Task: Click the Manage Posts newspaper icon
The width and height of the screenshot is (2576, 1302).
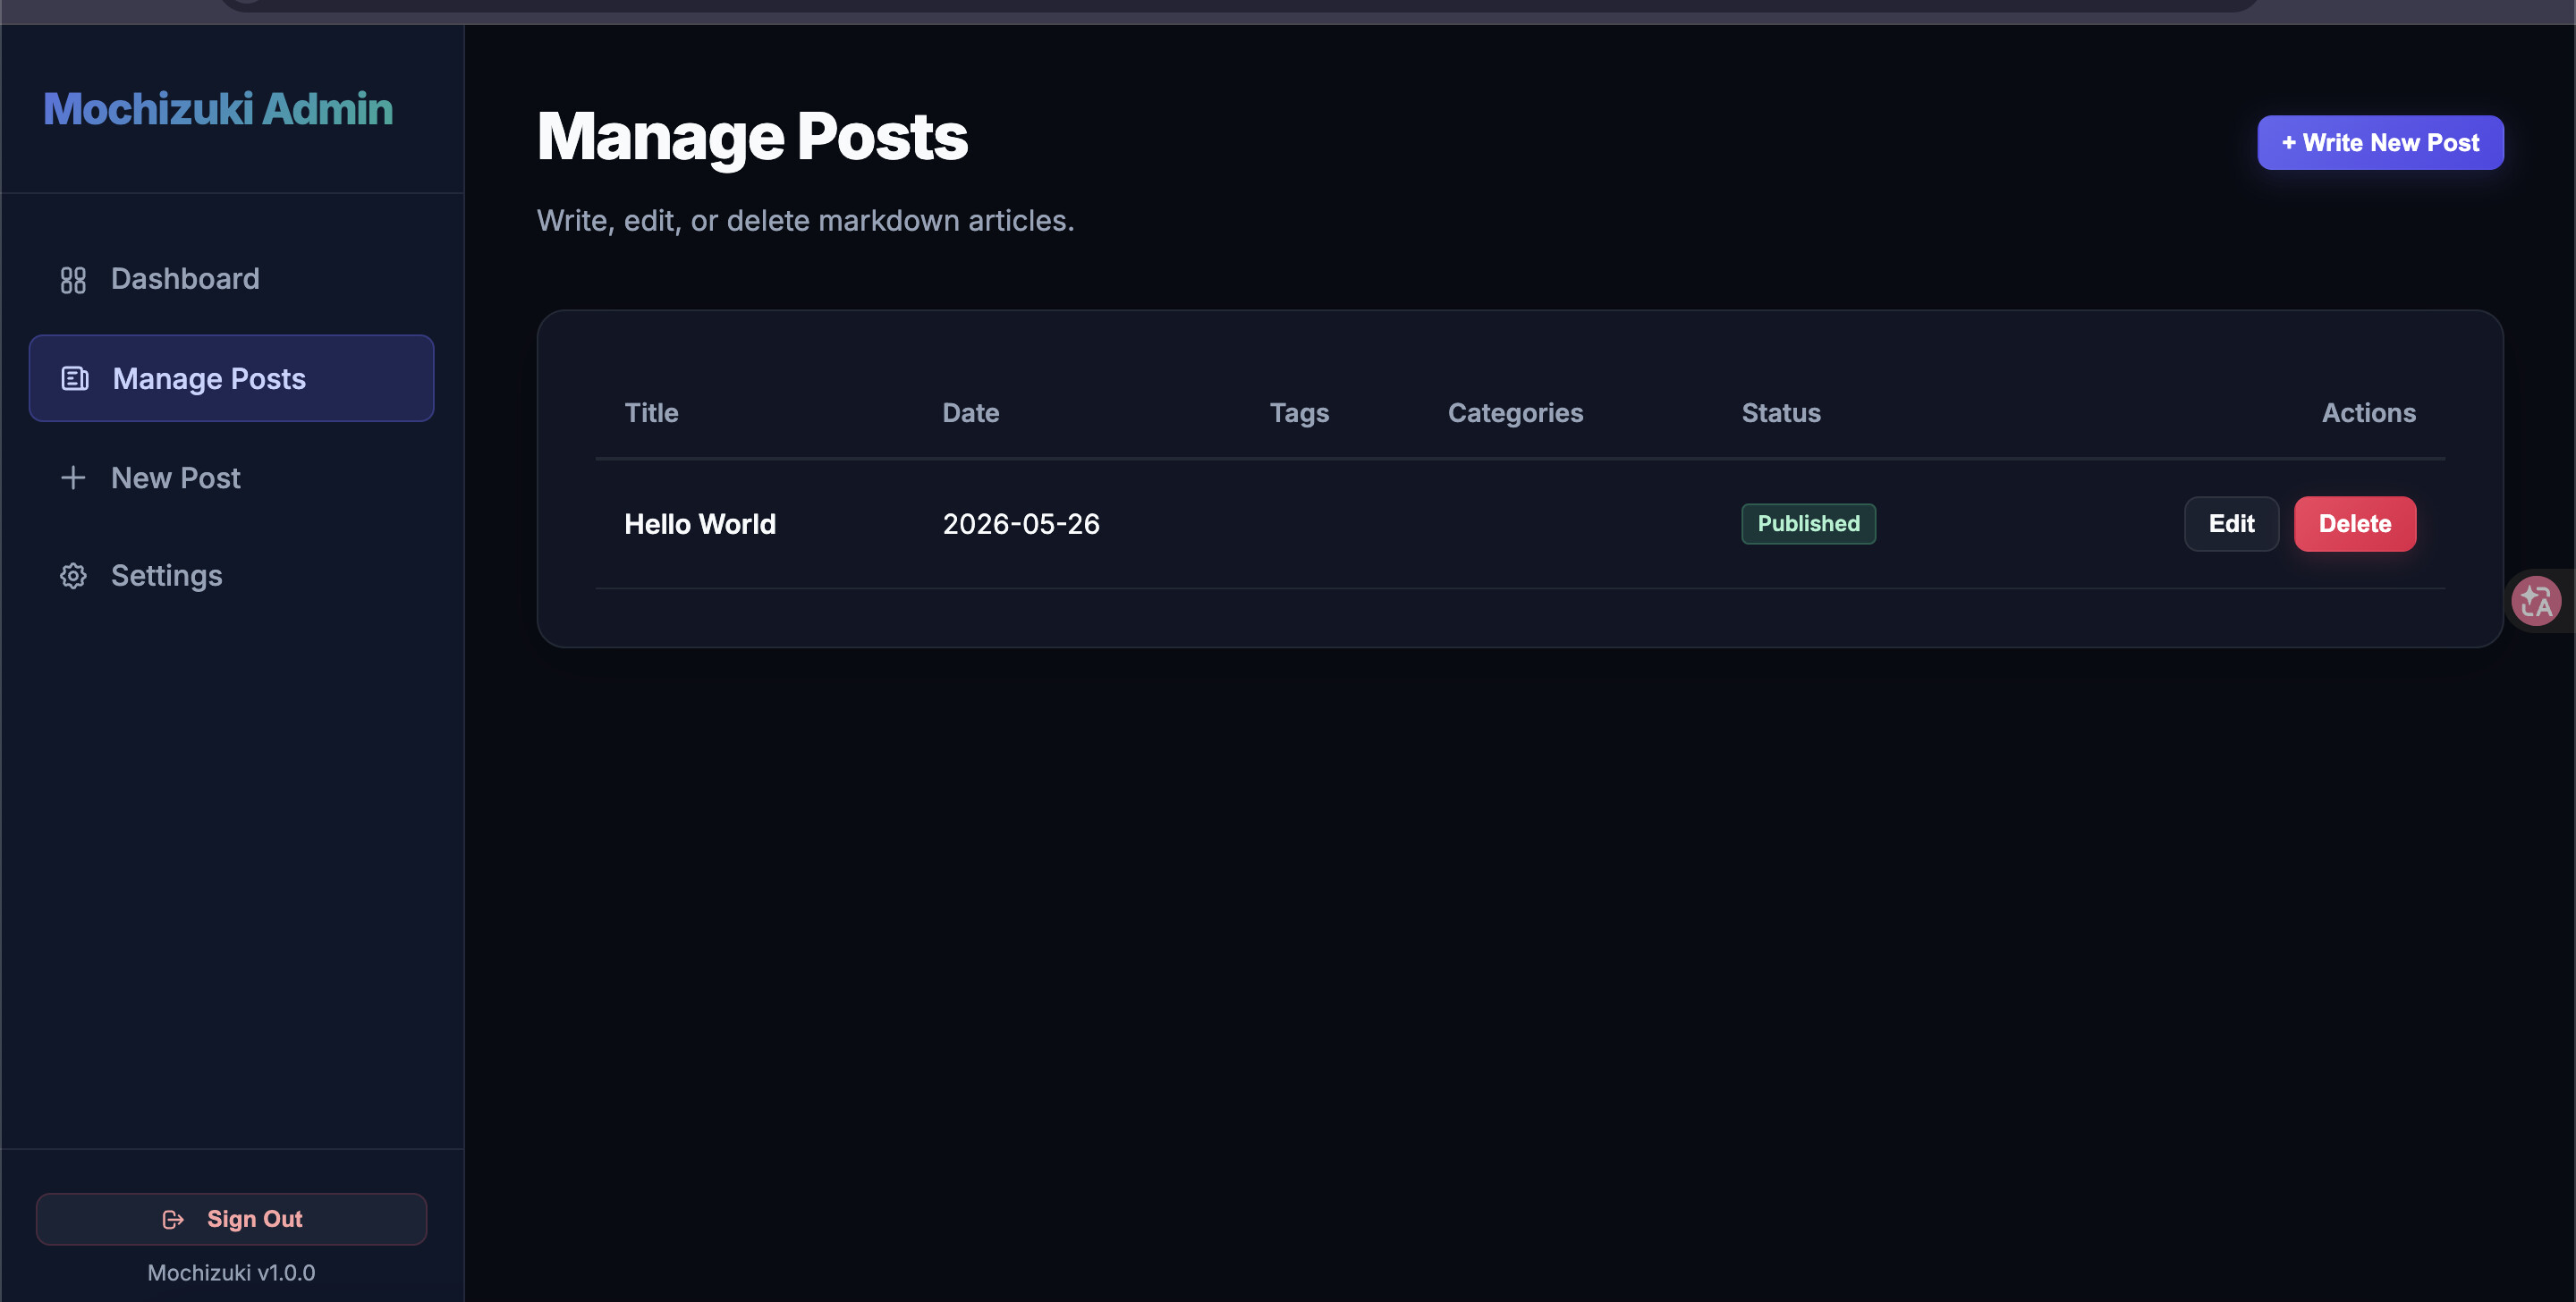Action: point(75,379)
